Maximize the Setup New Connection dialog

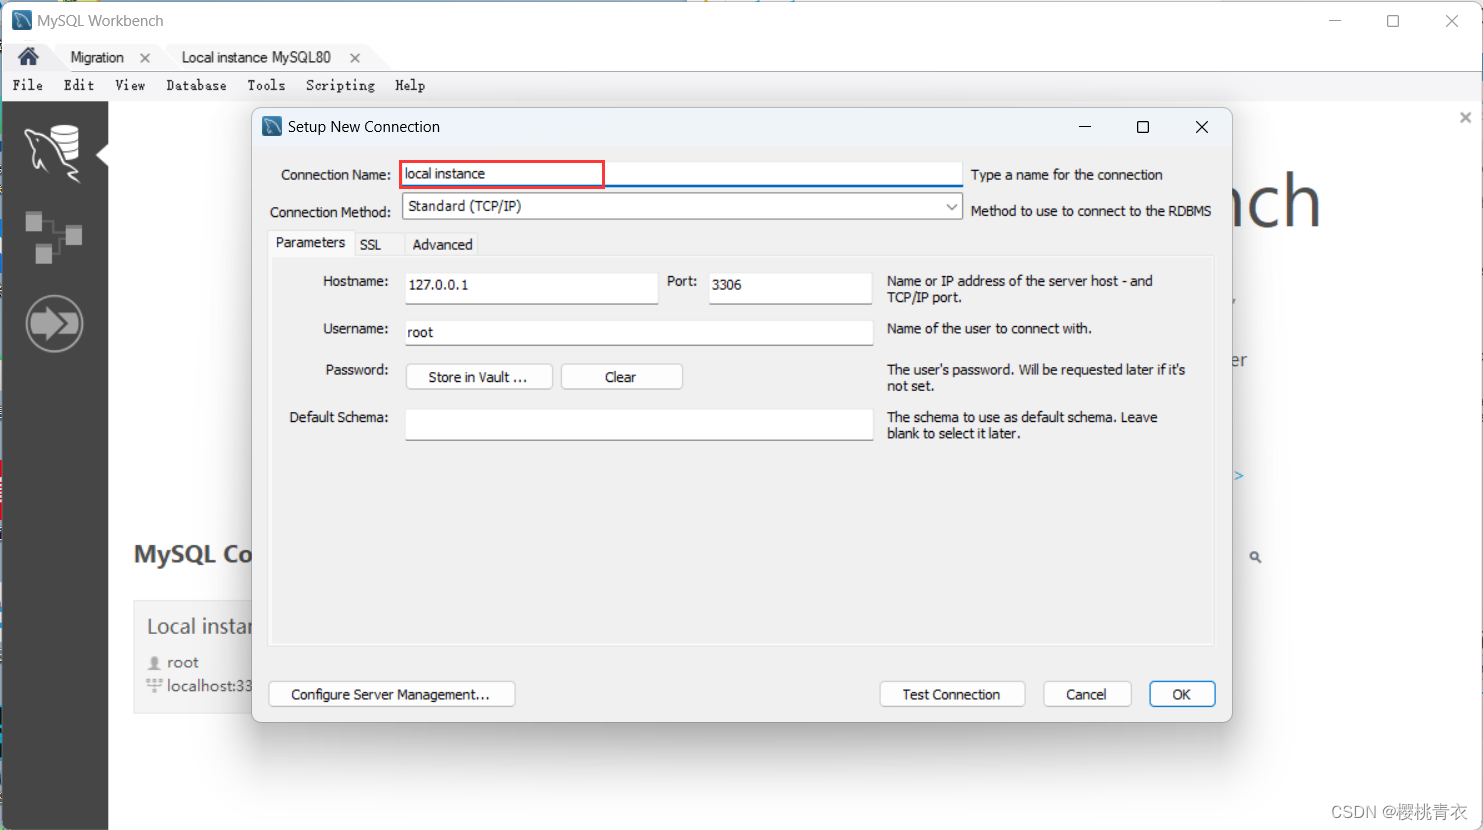1143,127
